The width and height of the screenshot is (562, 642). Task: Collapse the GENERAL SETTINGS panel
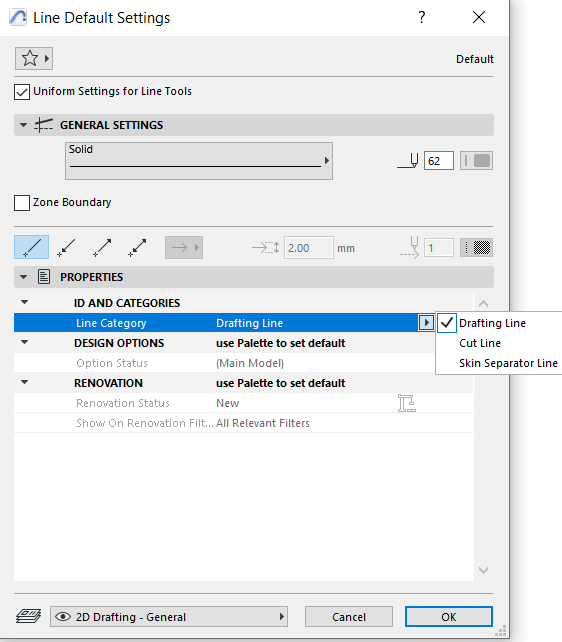click(23, 125)
